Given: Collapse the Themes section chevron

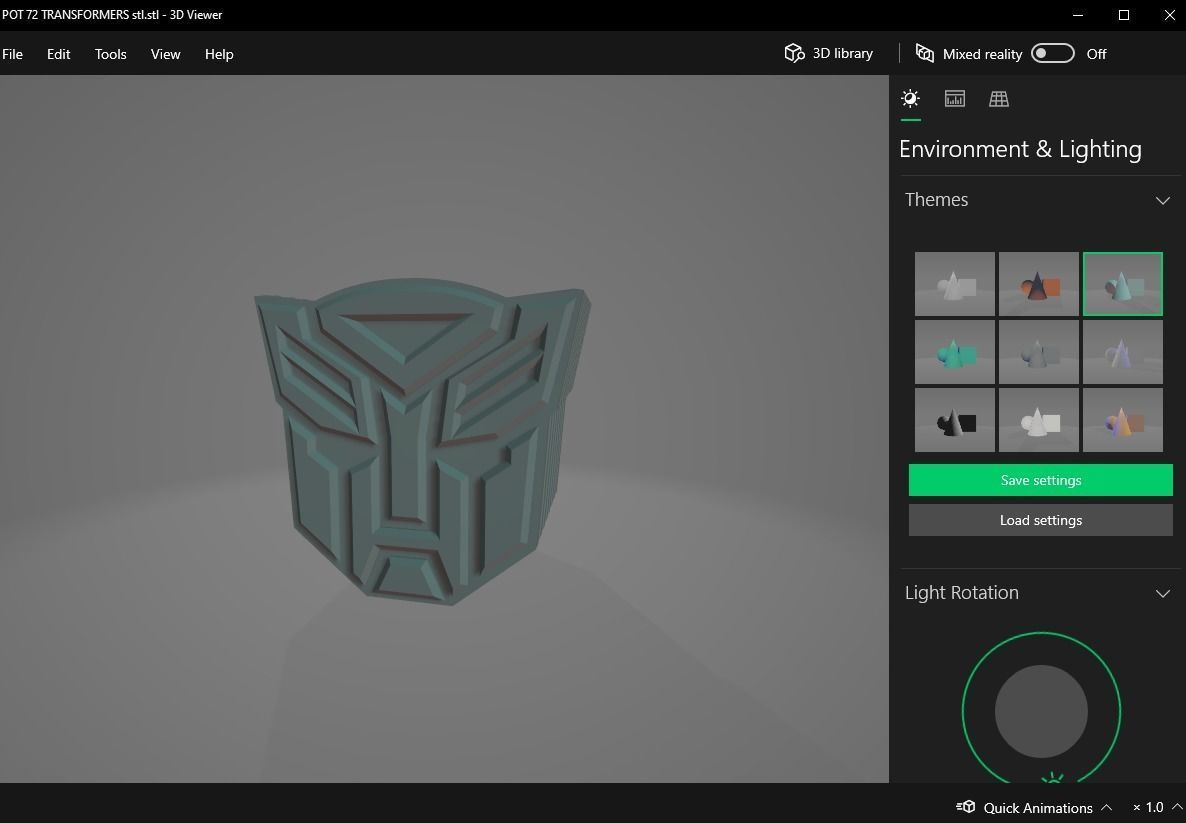Looking at the screenshot, I should (1163, 200).
